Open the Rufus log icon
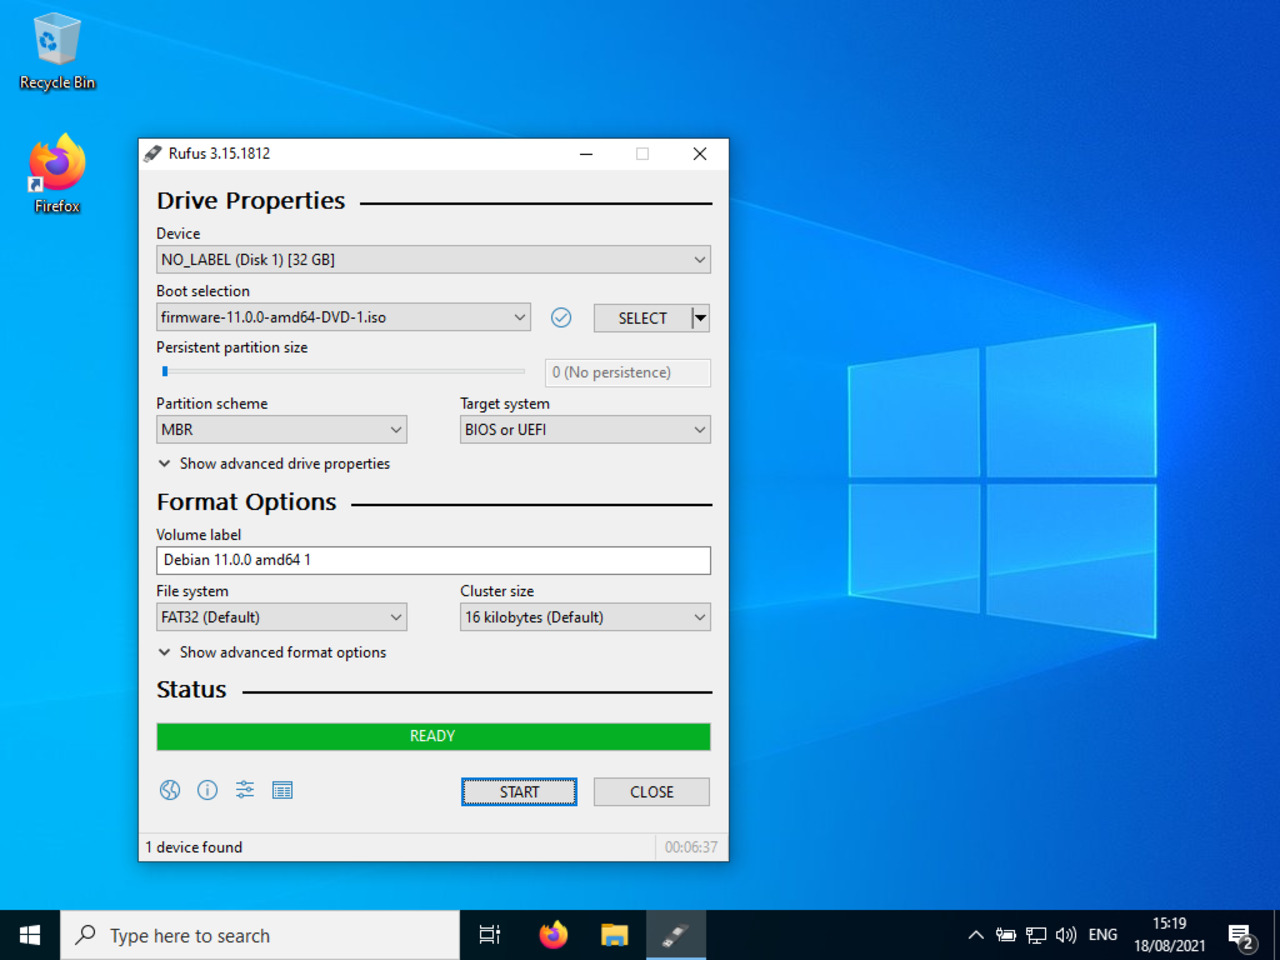 (x=283, y=790)
